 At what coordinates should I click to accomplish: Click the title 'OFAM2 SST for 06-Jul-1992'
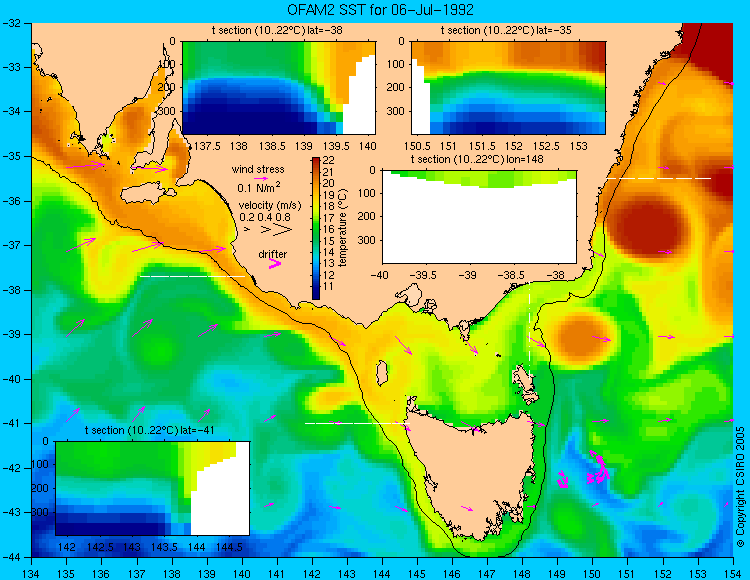(x=380, y=10)
